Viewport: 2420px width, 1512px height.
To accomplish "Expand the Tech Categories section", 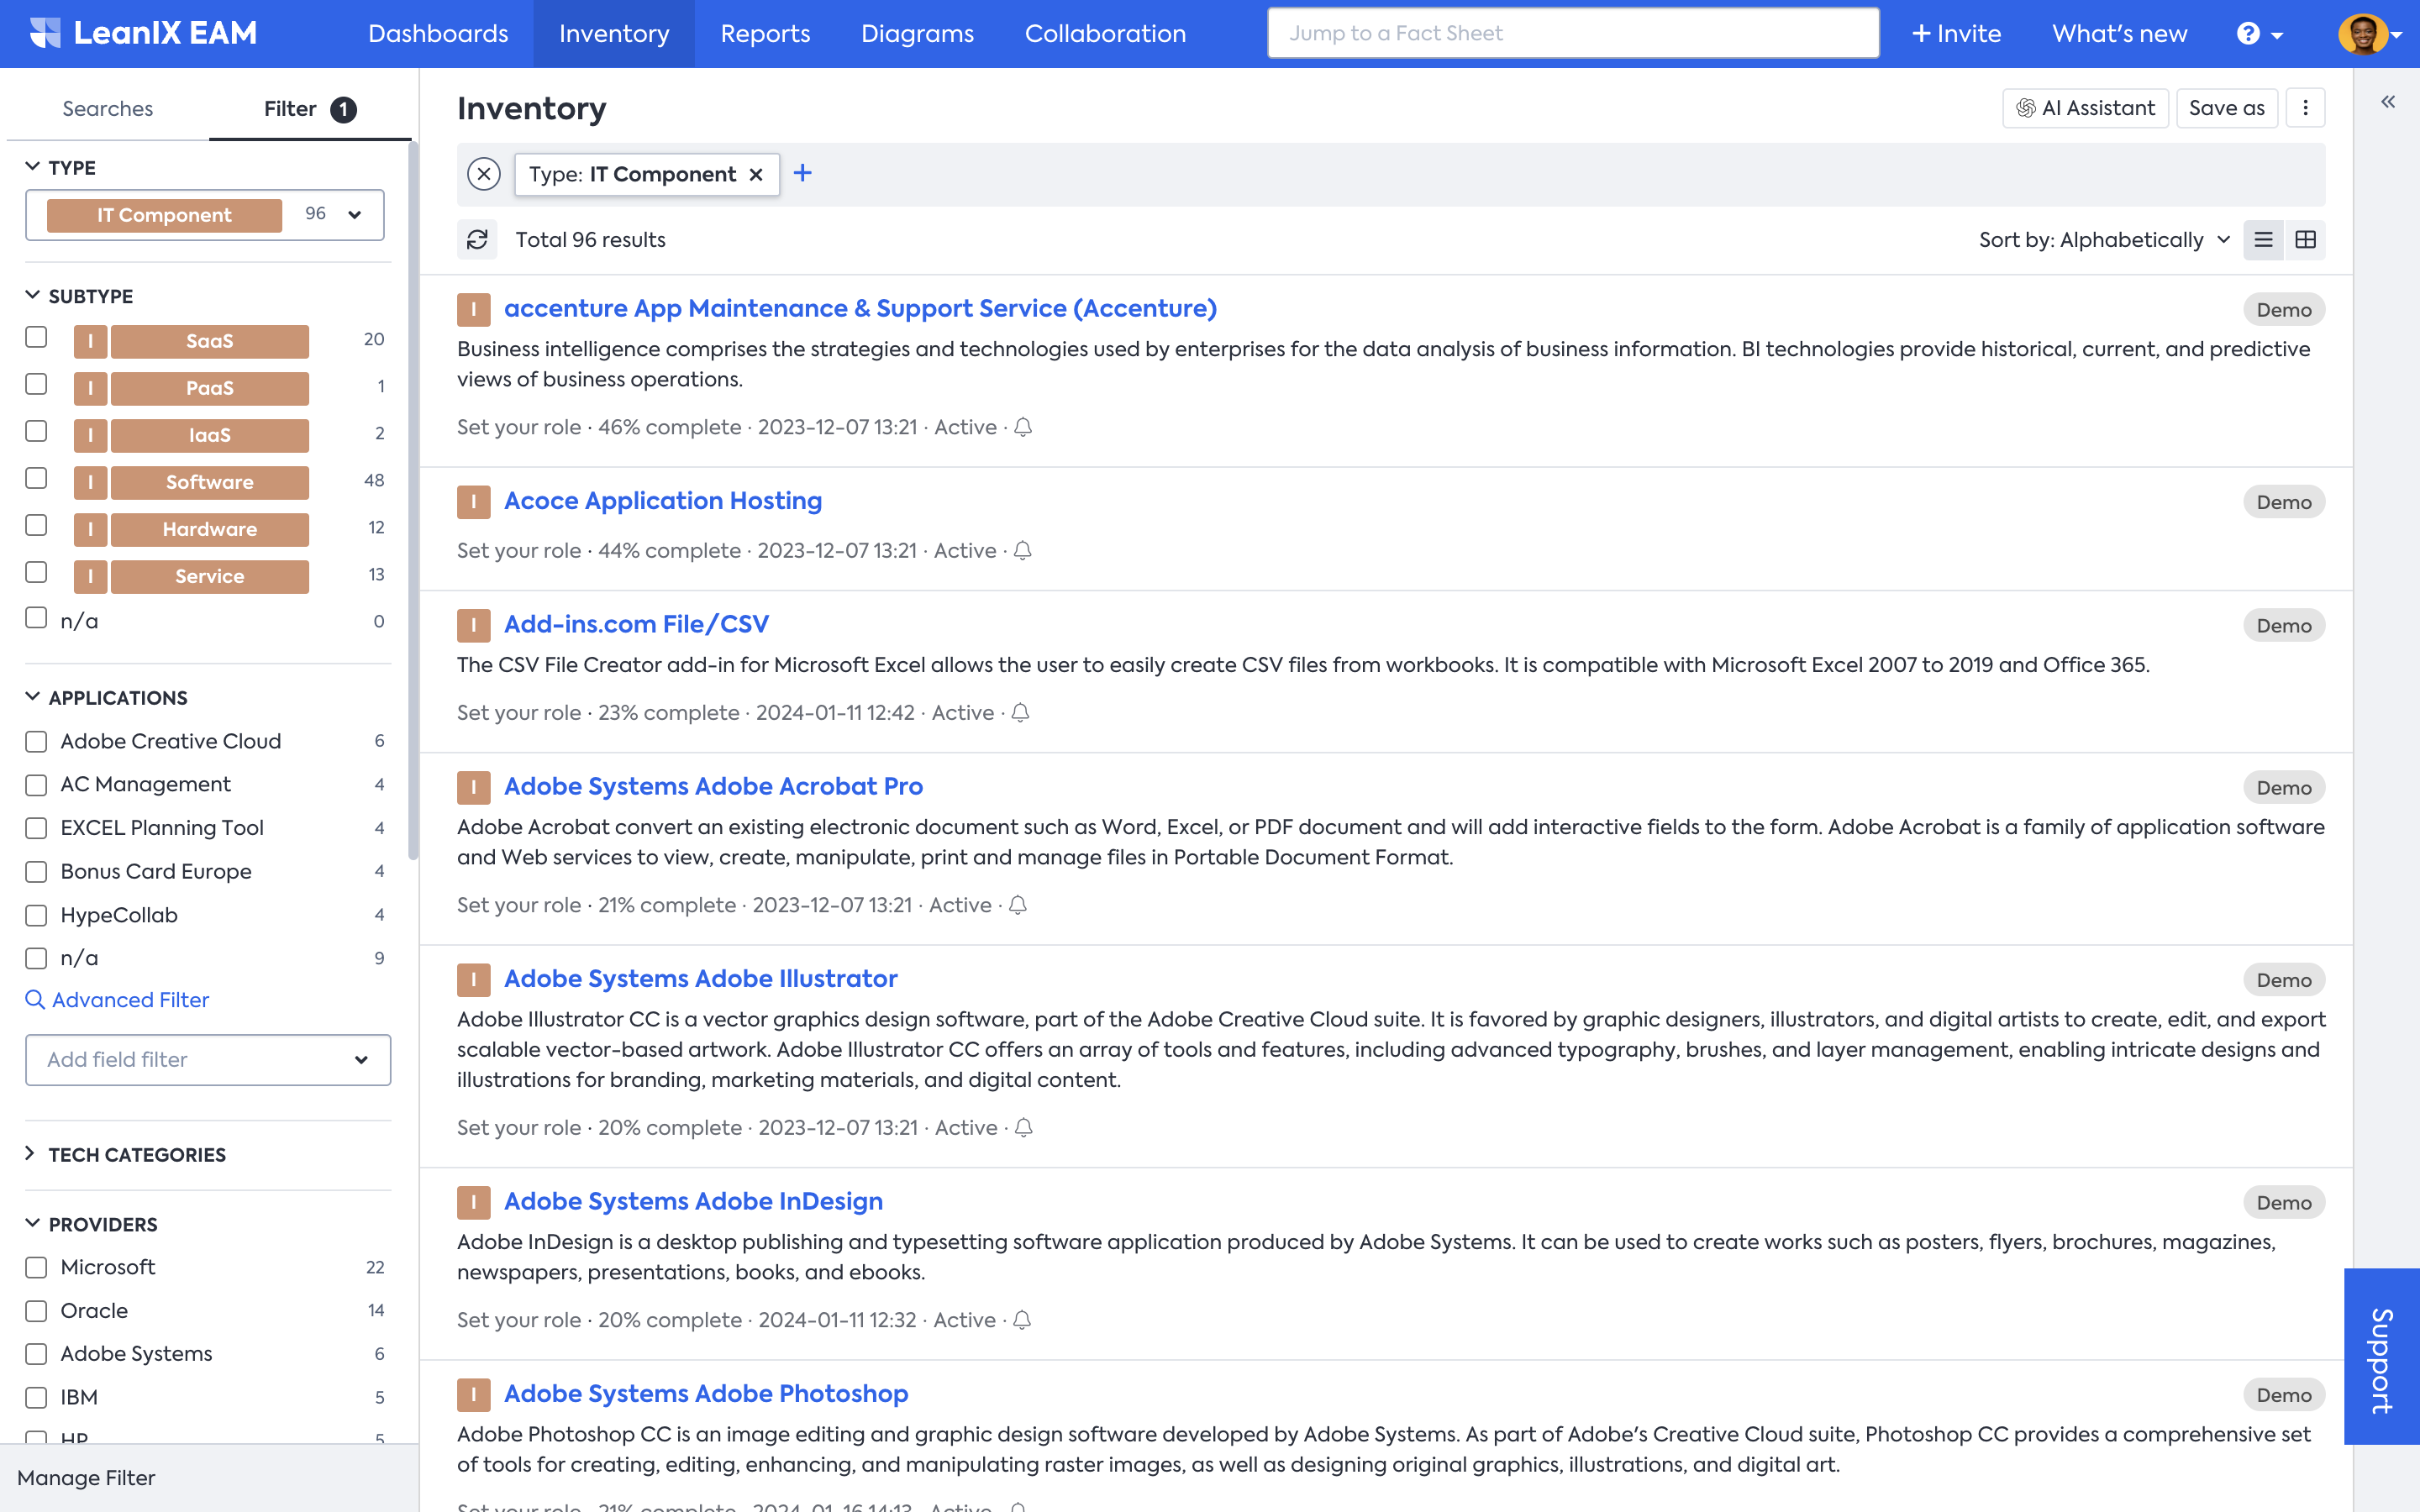I will [x=136, y=1155].
